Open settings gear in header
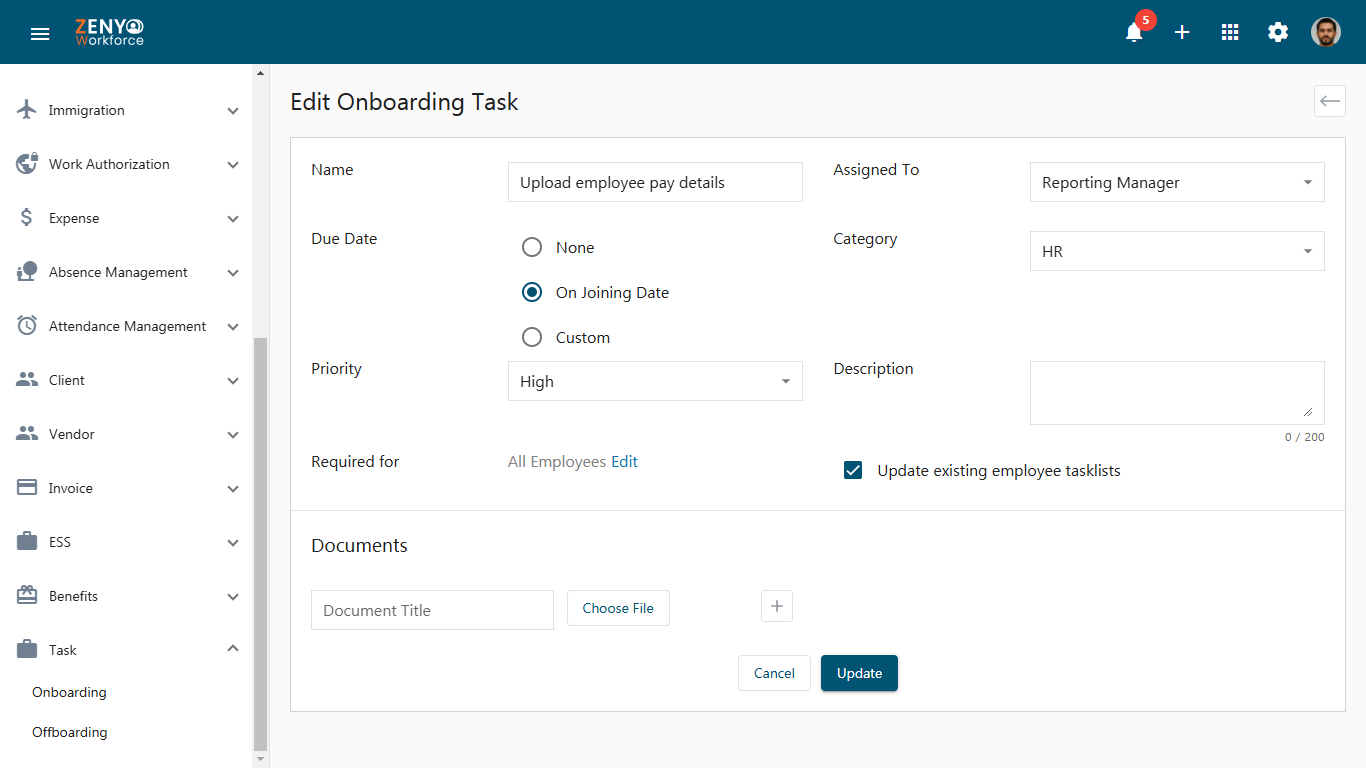This screenshot has width=1366, height=768. pos(1278,32)
